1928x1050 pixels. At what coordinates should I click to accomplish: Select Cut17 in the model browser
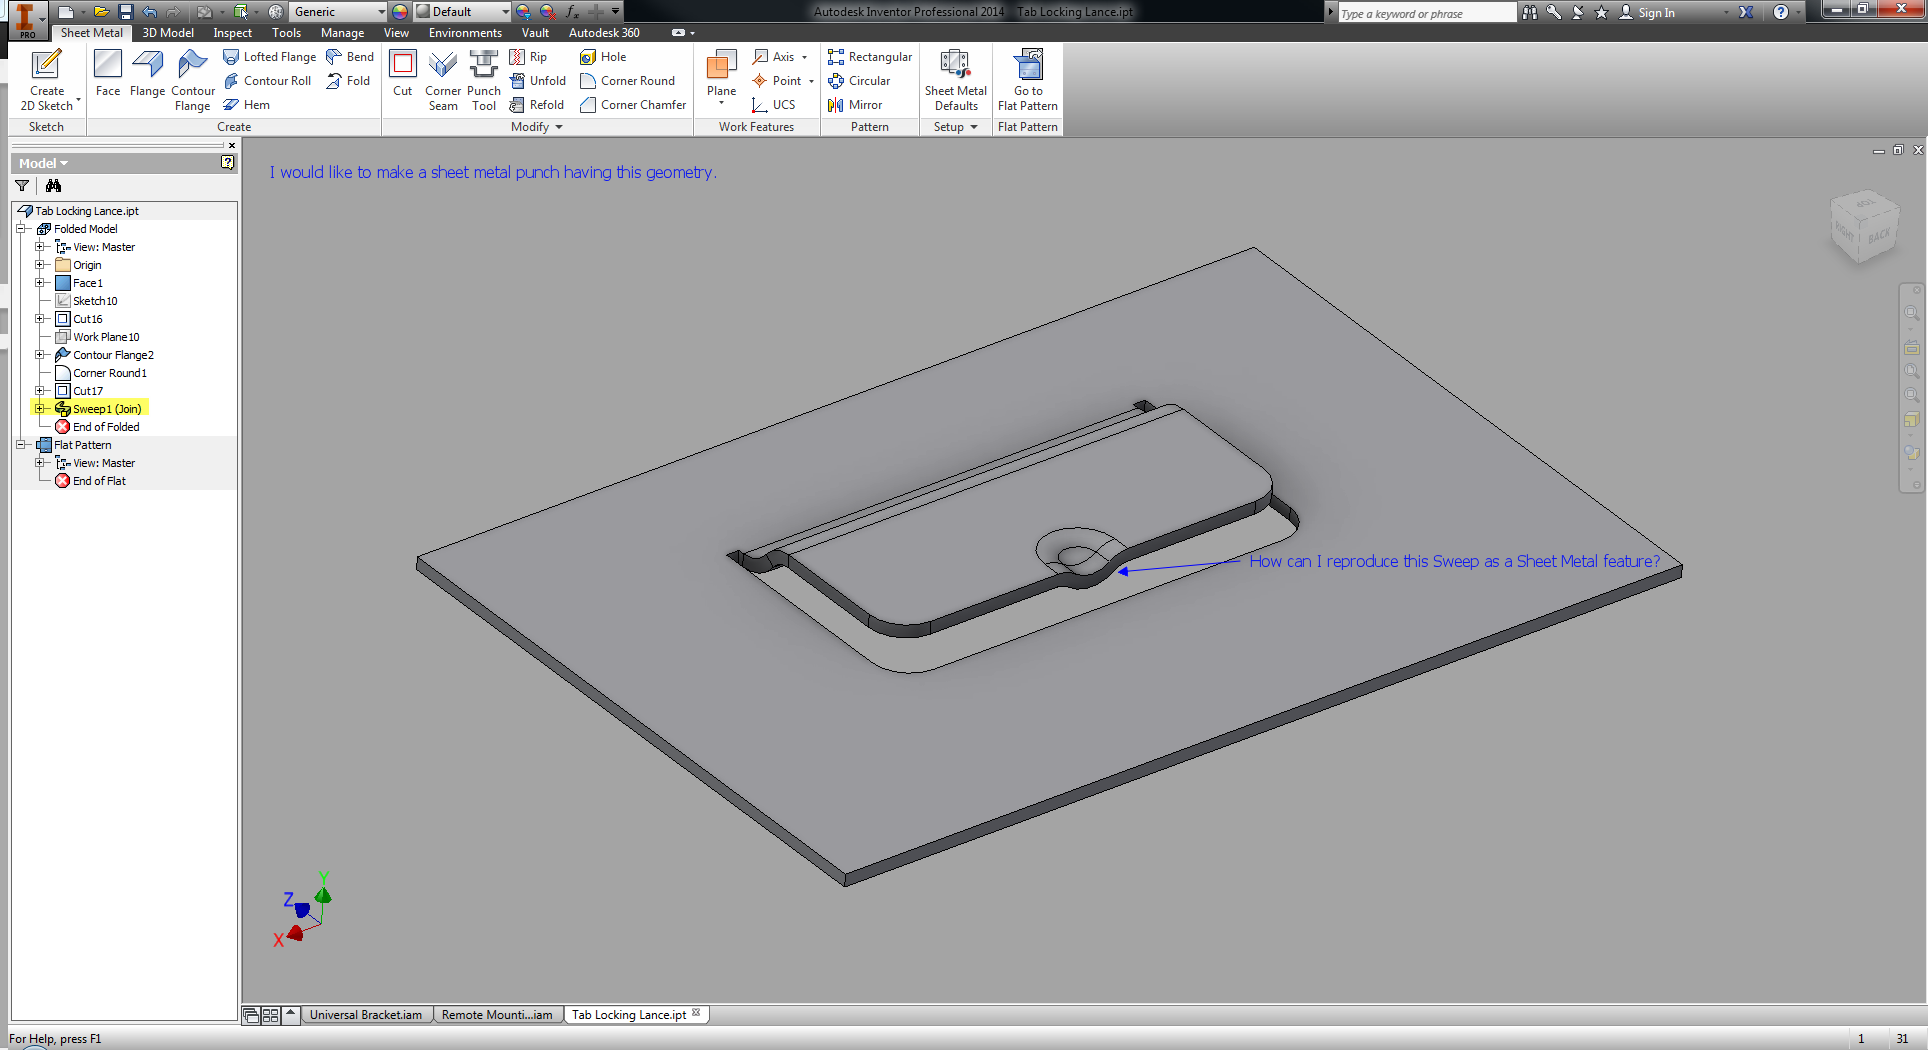(88, 391)
